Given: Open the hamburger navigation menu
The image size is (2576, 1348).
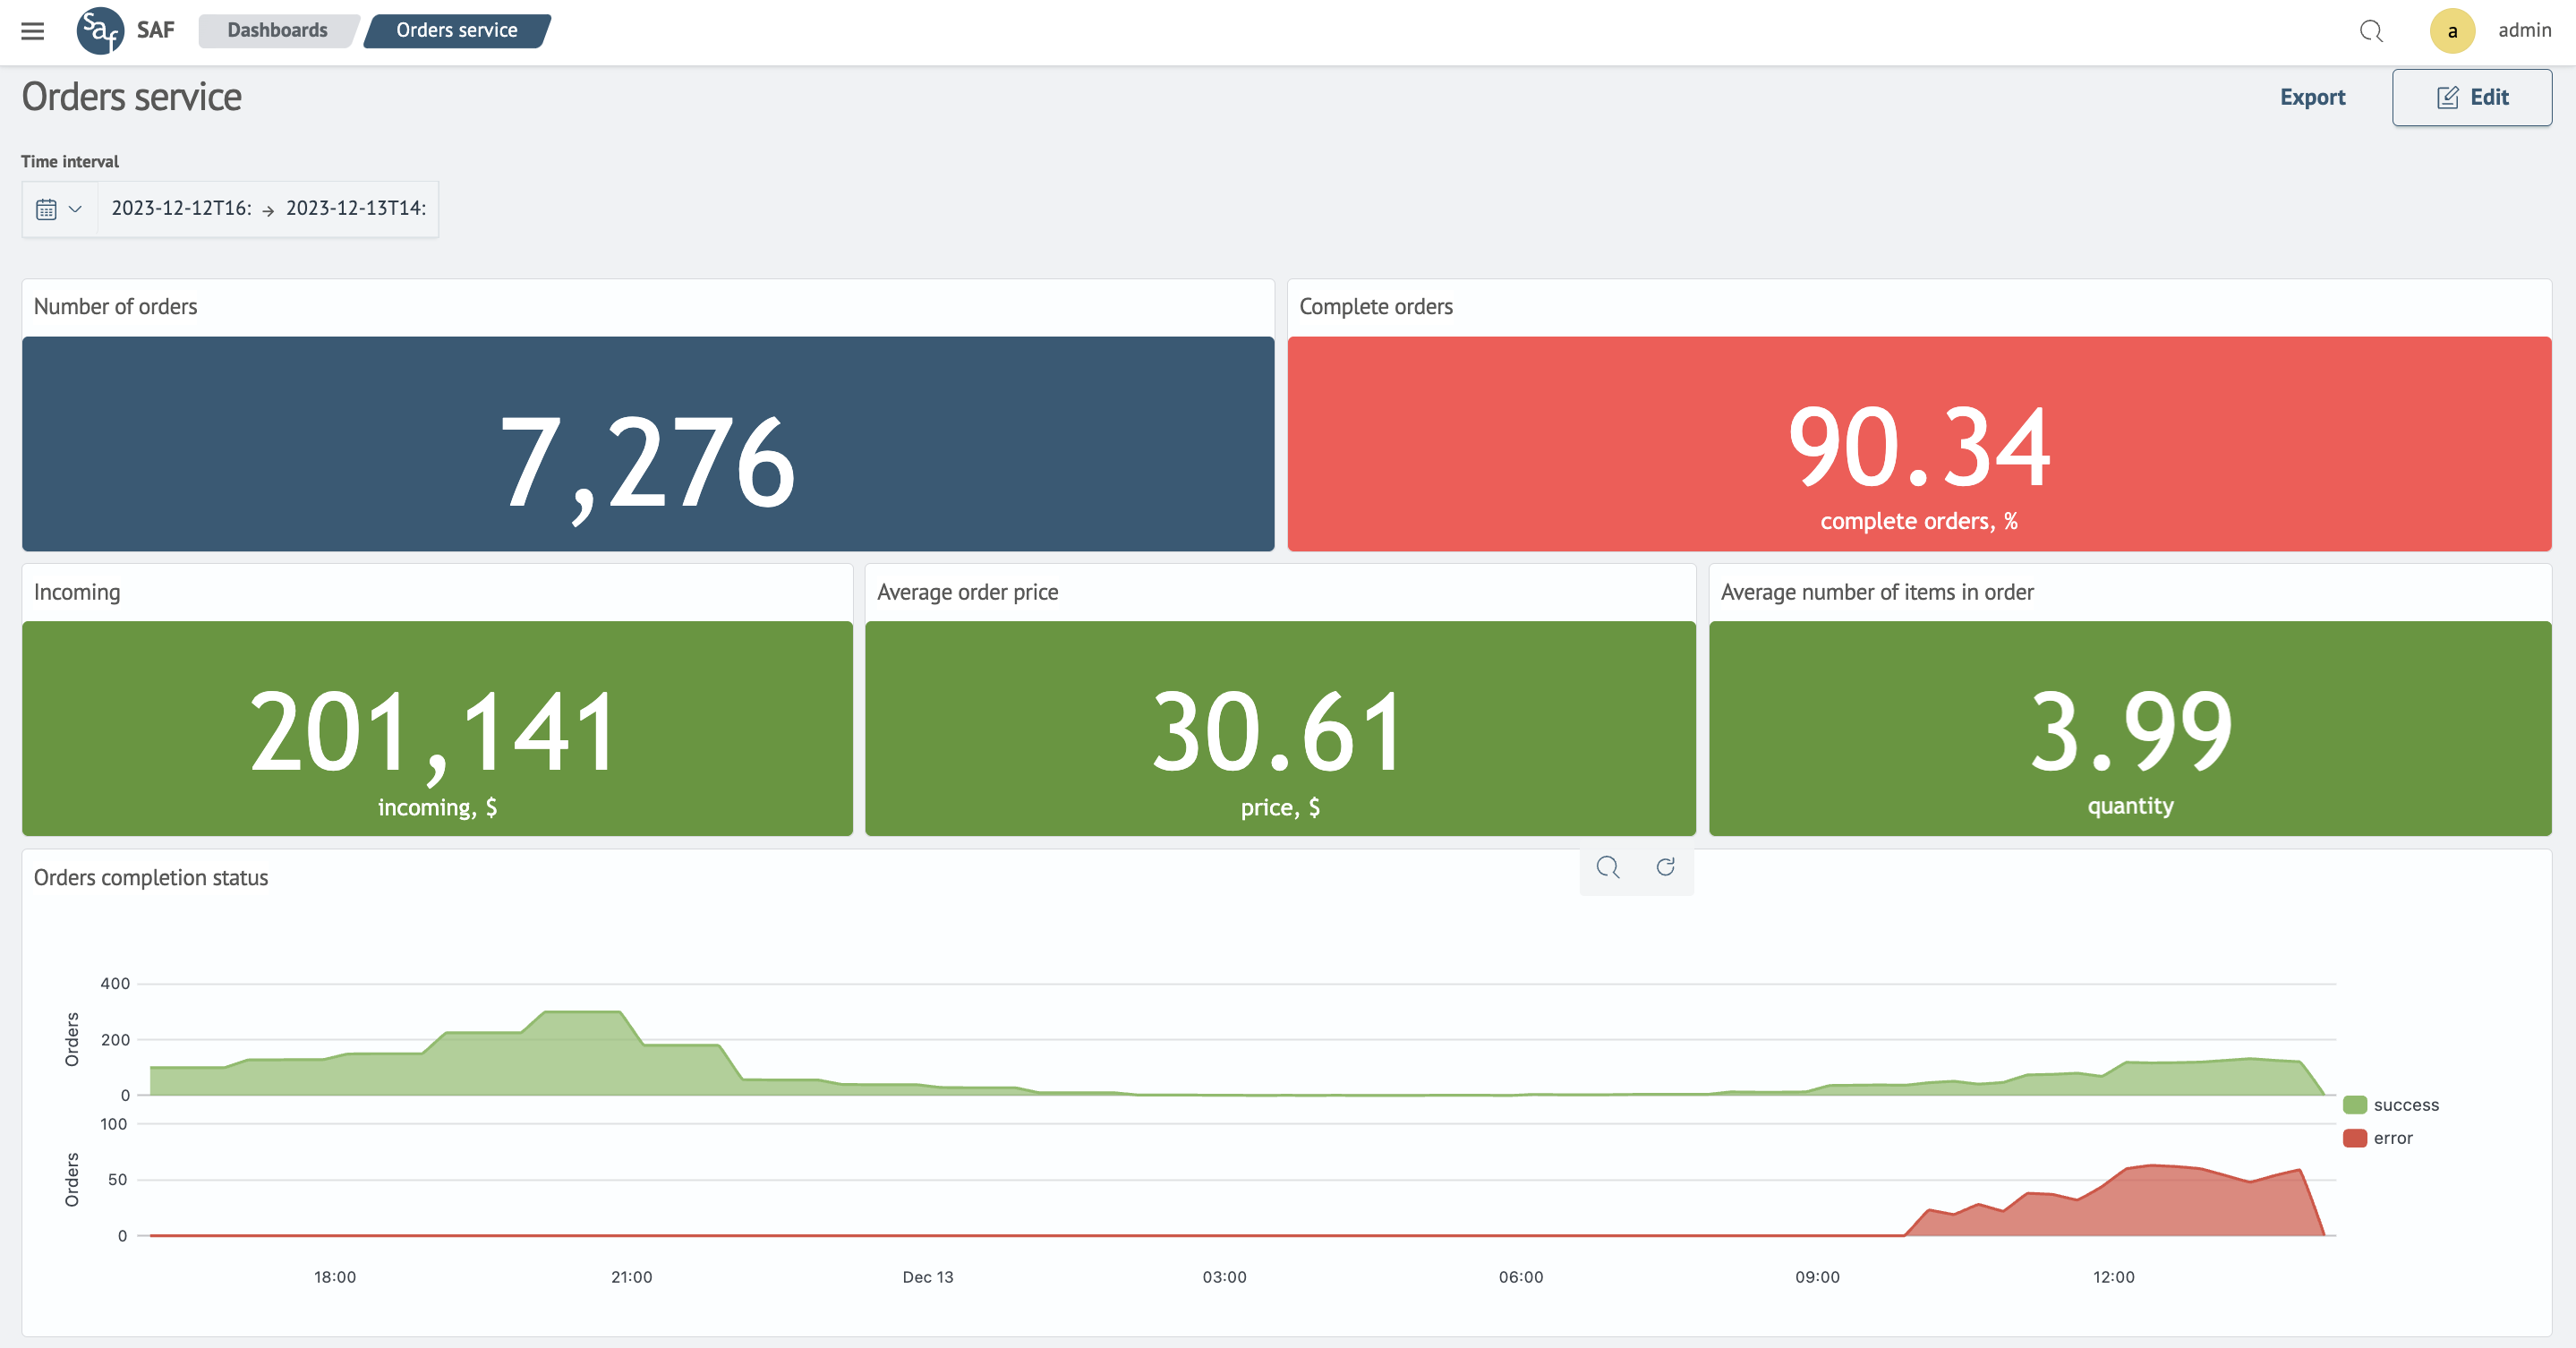Looking at the screenshot, I should (32, 31).
